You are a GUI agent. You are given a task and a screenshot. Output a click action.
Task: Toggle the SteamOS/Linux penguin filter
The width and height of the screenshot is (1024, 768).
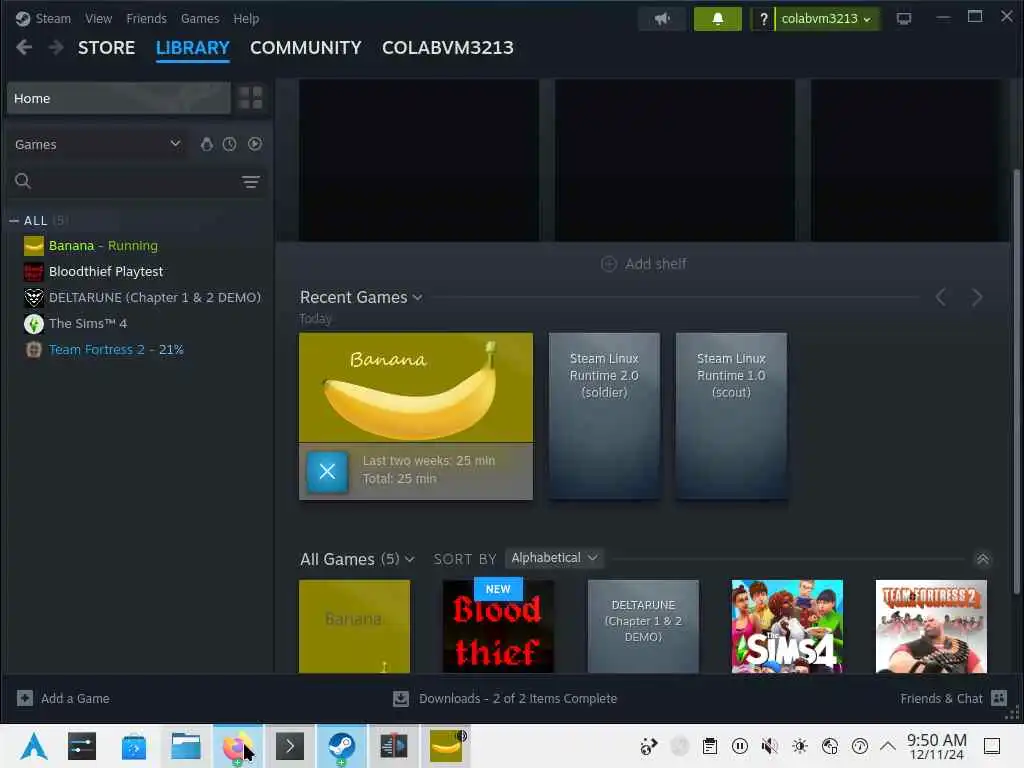pos(206,144)
